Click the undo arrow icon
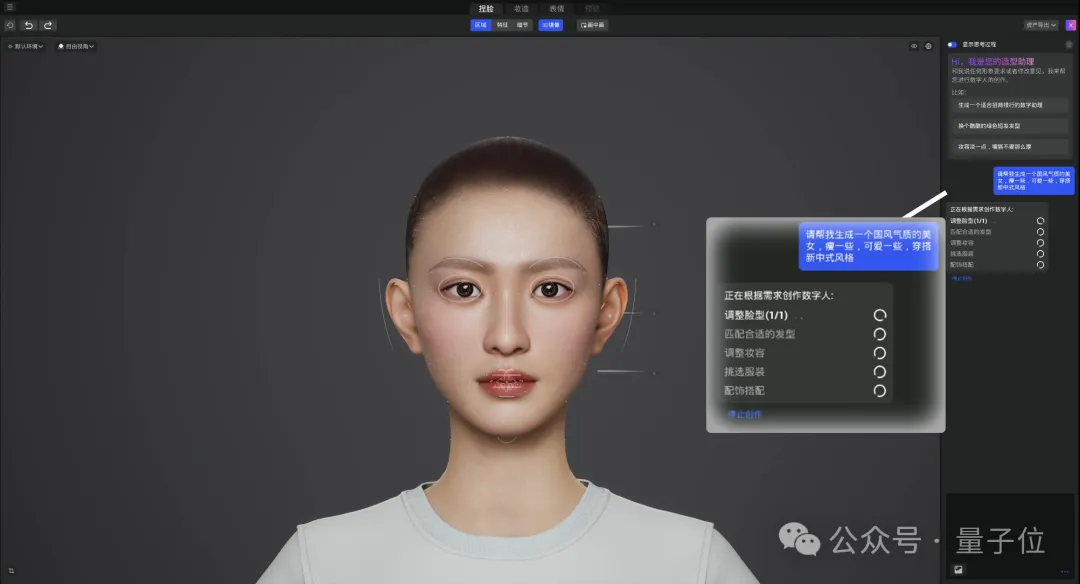The width and height of the screenshot is (1080, 584). click(x=29, y=25)
